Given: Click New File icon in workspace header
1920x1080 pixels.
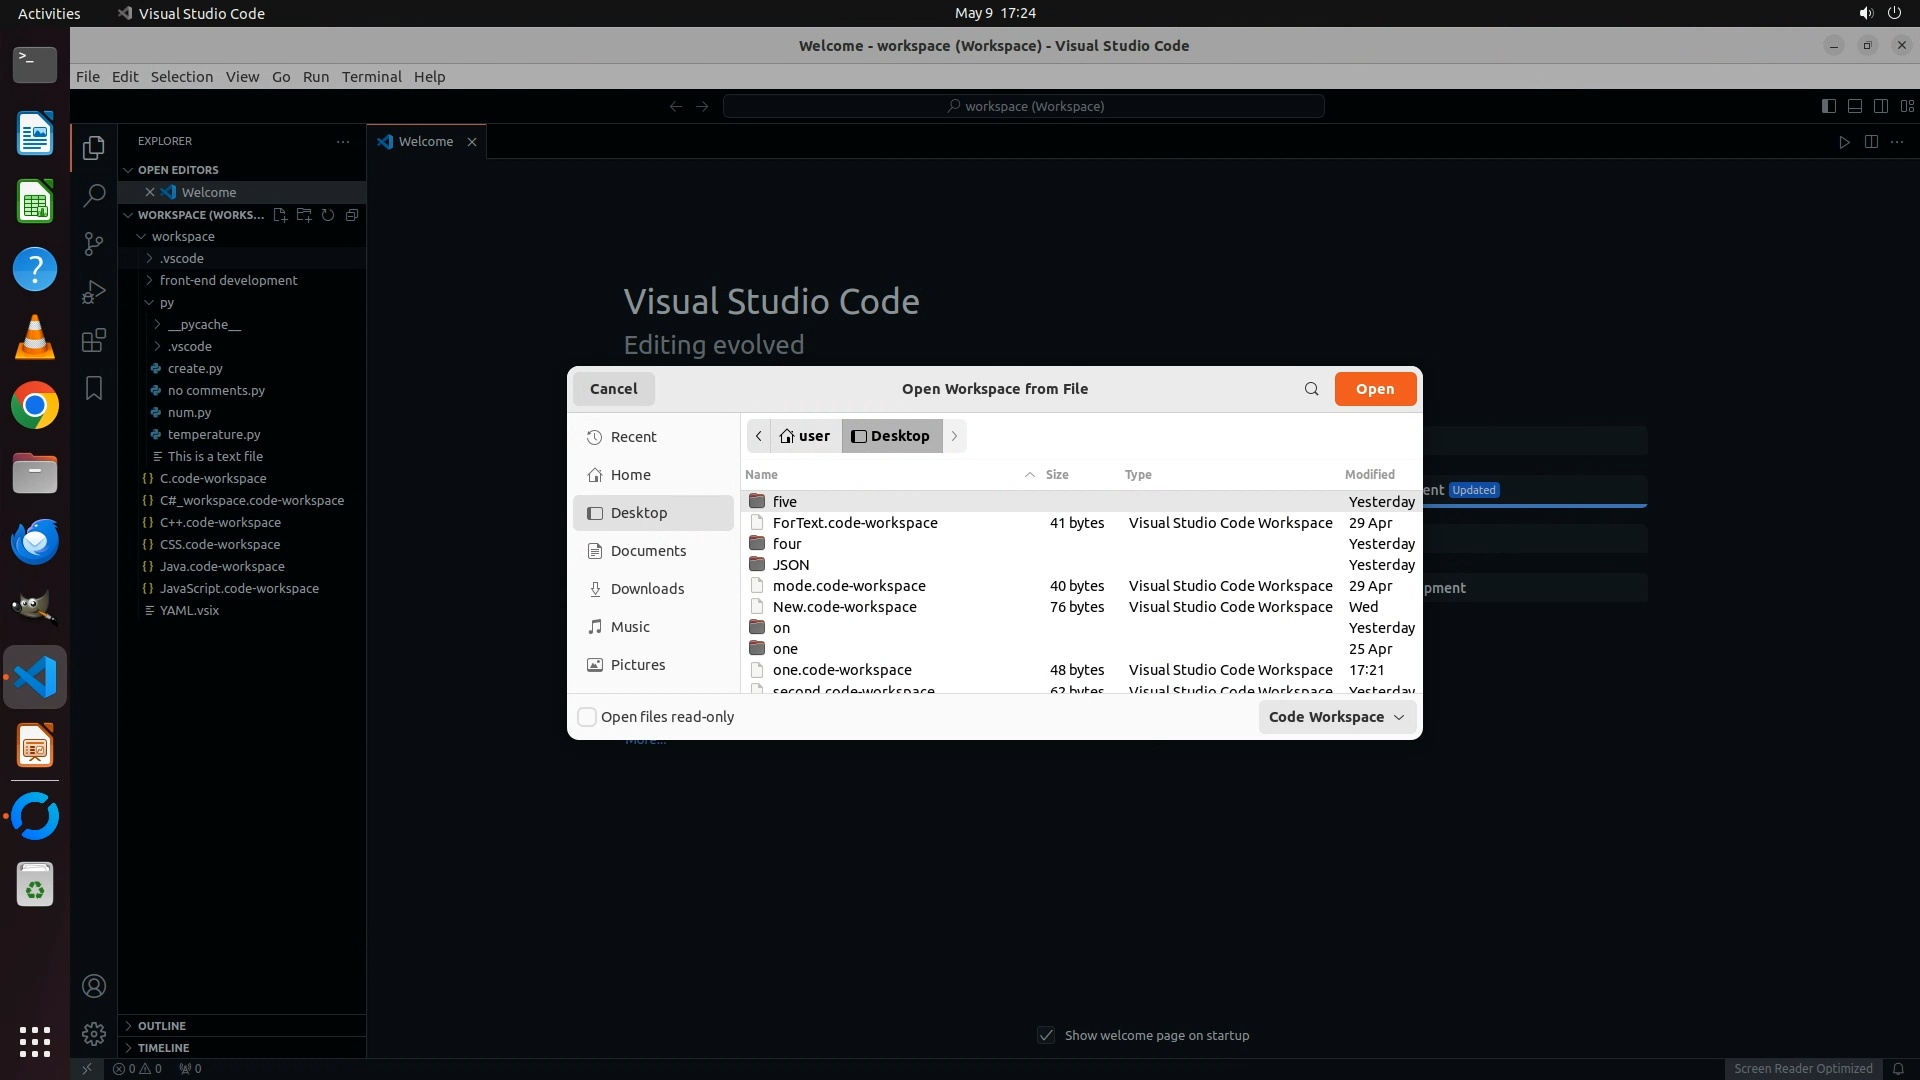Looking at the screenshot, I should click(280, 215).
